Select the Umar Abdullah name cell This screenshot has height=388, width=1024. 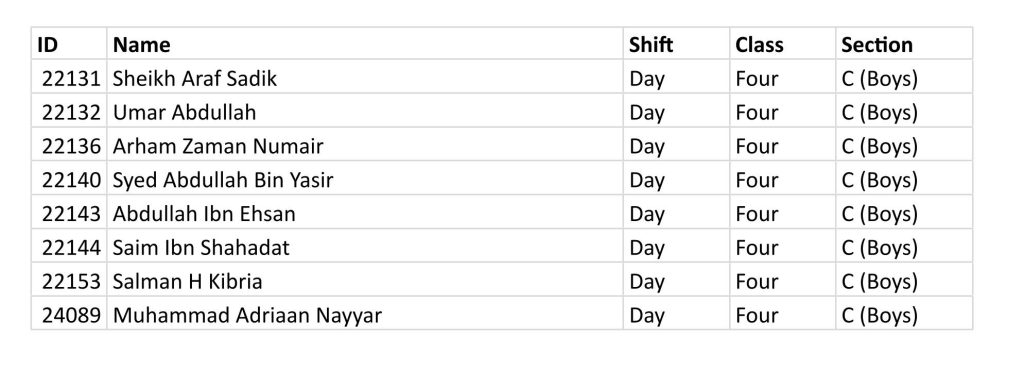point(364,112)
